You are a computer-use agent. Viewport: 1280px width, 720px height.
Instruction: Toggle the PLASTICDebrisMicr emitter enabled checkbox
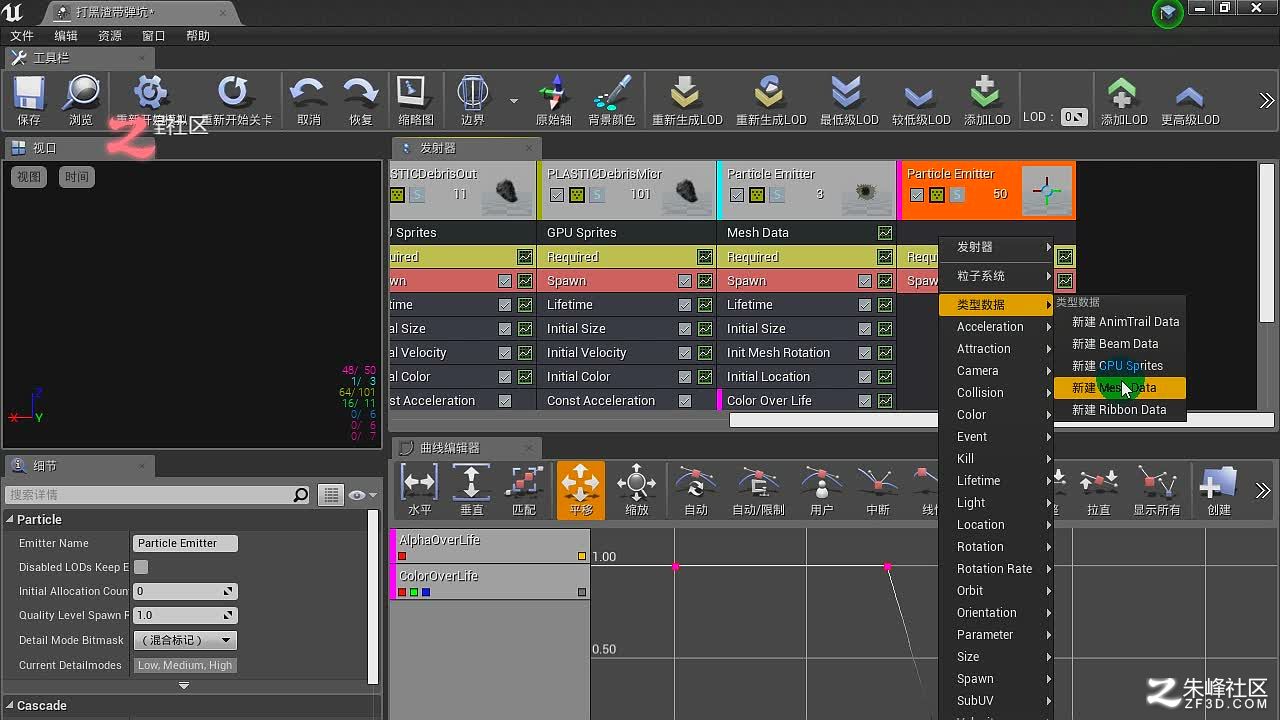point(557,195)
